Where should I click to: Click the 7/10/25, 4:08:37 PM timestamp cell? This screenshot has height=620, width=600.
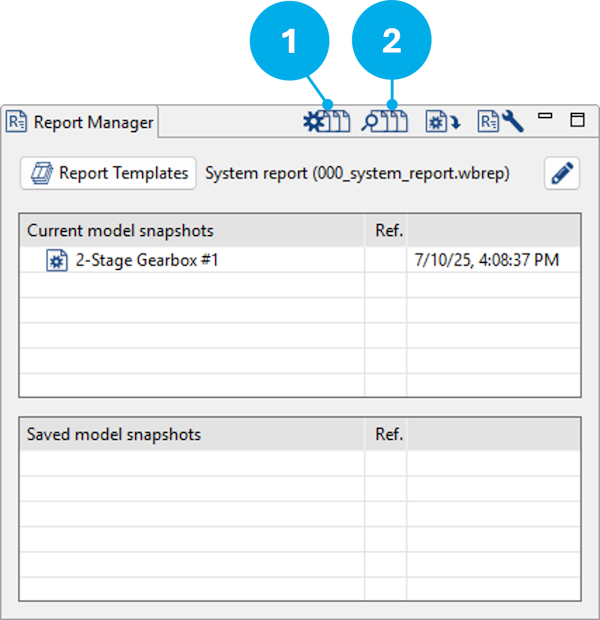(x=486, y=261)
